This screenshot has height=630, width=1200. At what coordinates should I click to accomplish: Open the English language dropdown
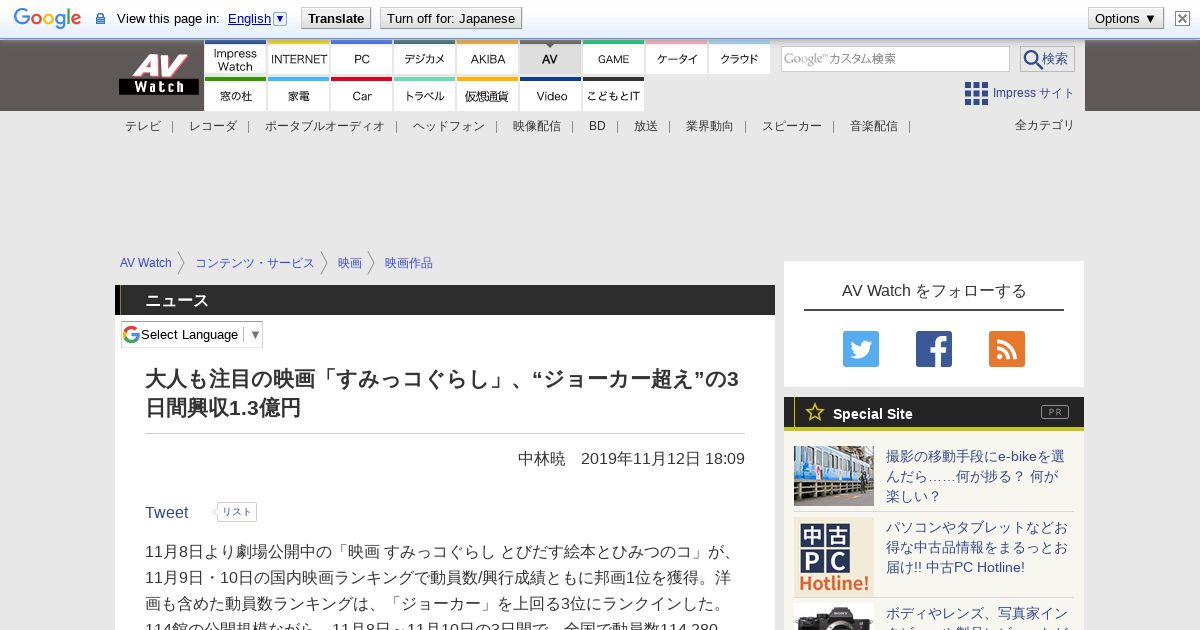point(257,18)
